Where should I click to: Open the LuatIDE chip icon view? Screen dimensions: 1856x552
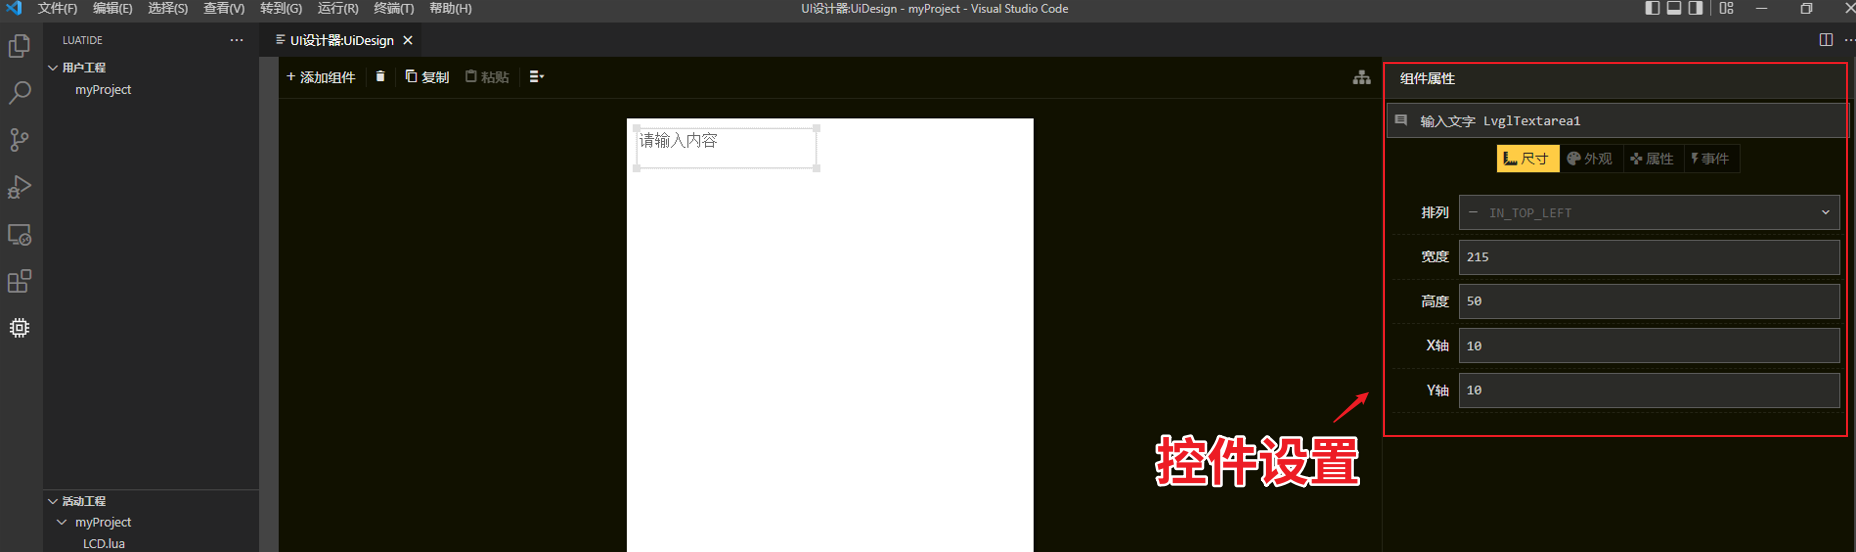19,328
